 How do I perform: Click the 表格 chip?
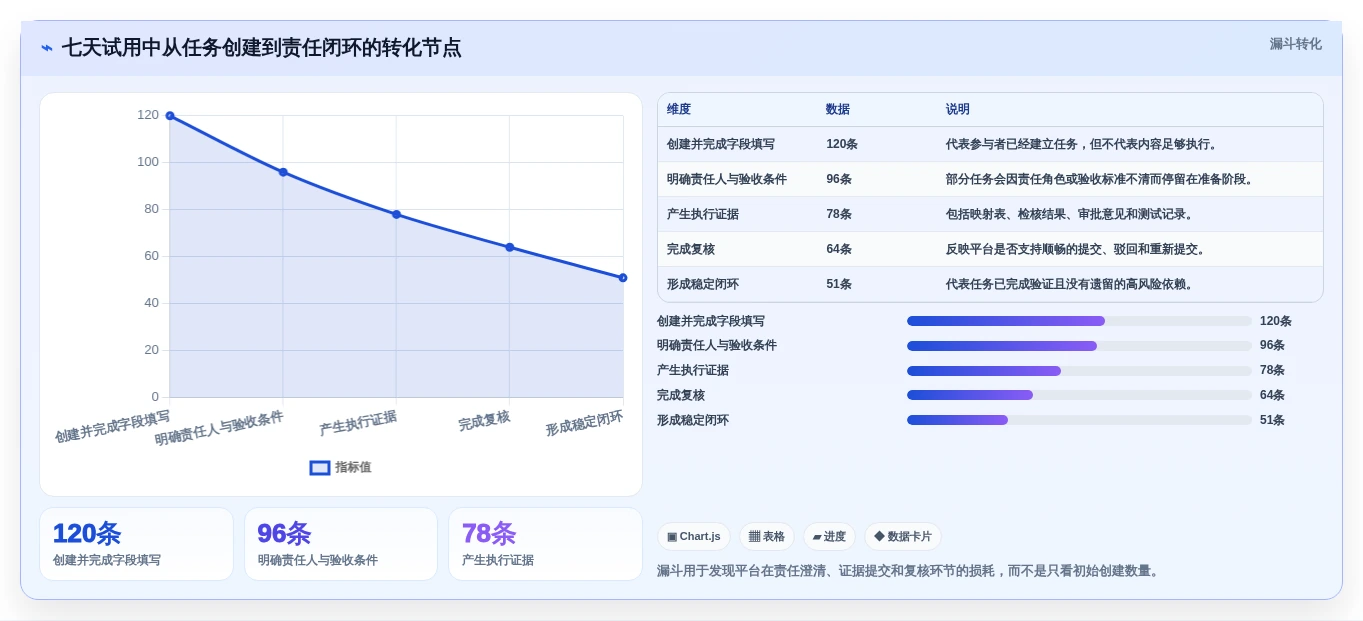tap(767, 537)
